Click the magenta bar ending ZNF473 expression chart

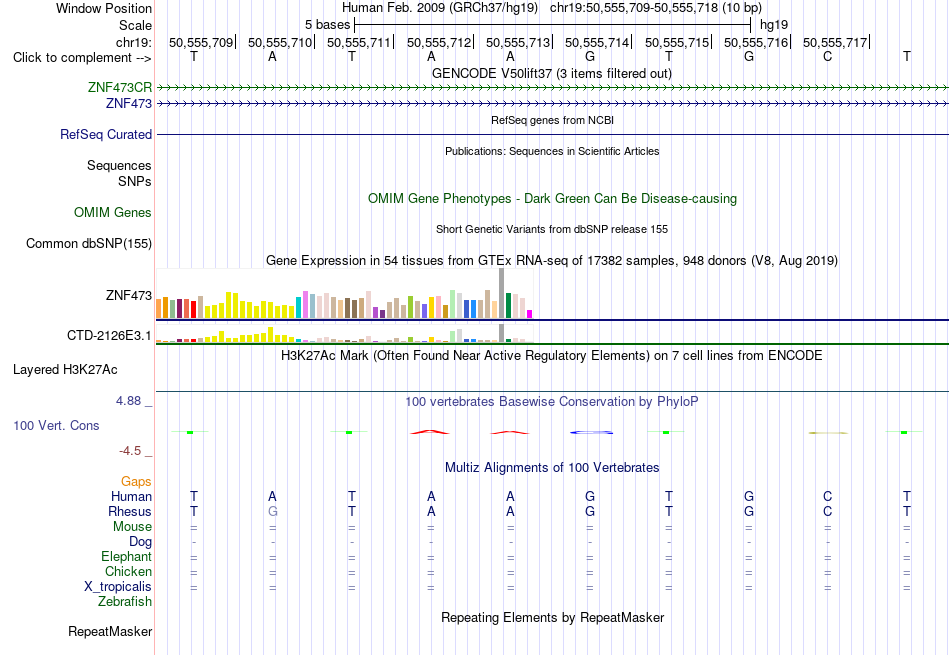530,314
